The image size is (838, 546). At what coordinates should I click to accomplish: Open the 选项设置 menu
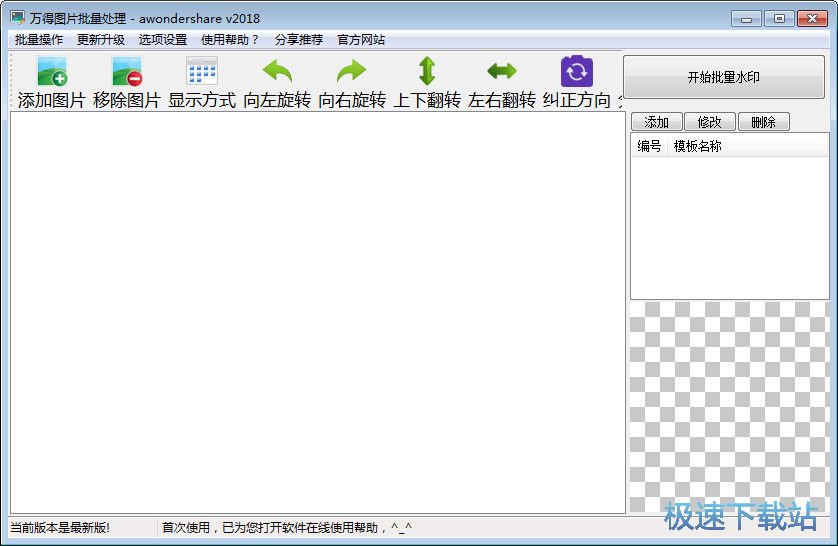[163, 40]
